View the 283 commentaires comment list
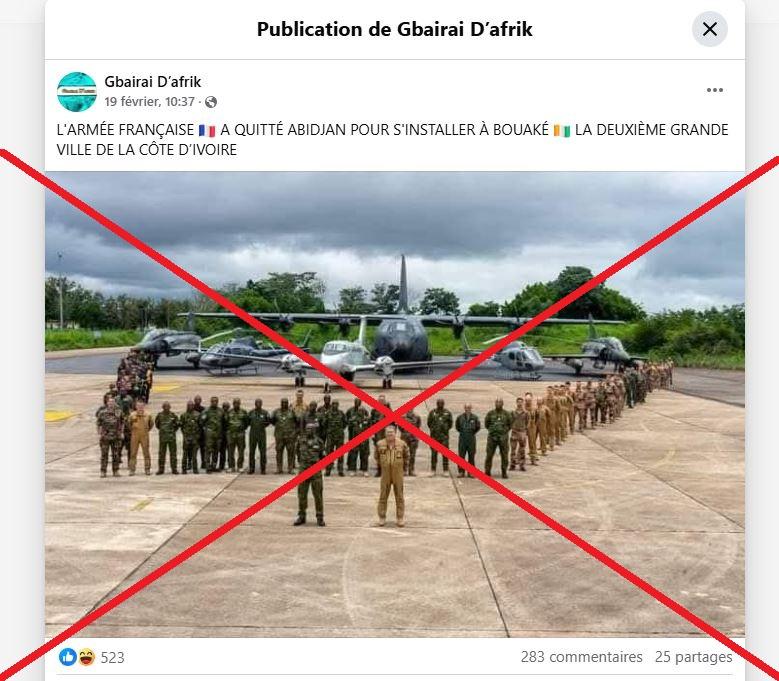Screen dimensions: 779x681 coord(581,657)
